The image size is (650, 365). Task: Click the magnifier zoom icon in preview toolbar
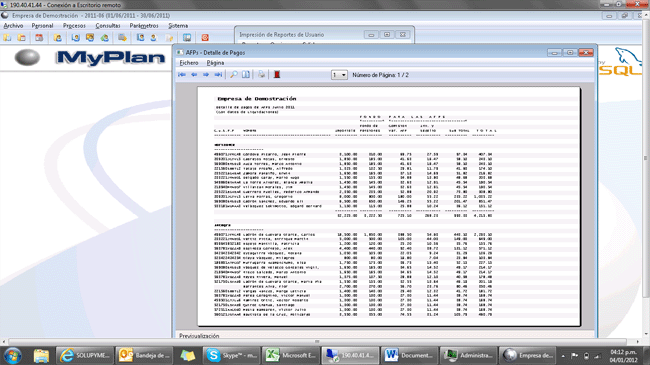click(234, 75)
